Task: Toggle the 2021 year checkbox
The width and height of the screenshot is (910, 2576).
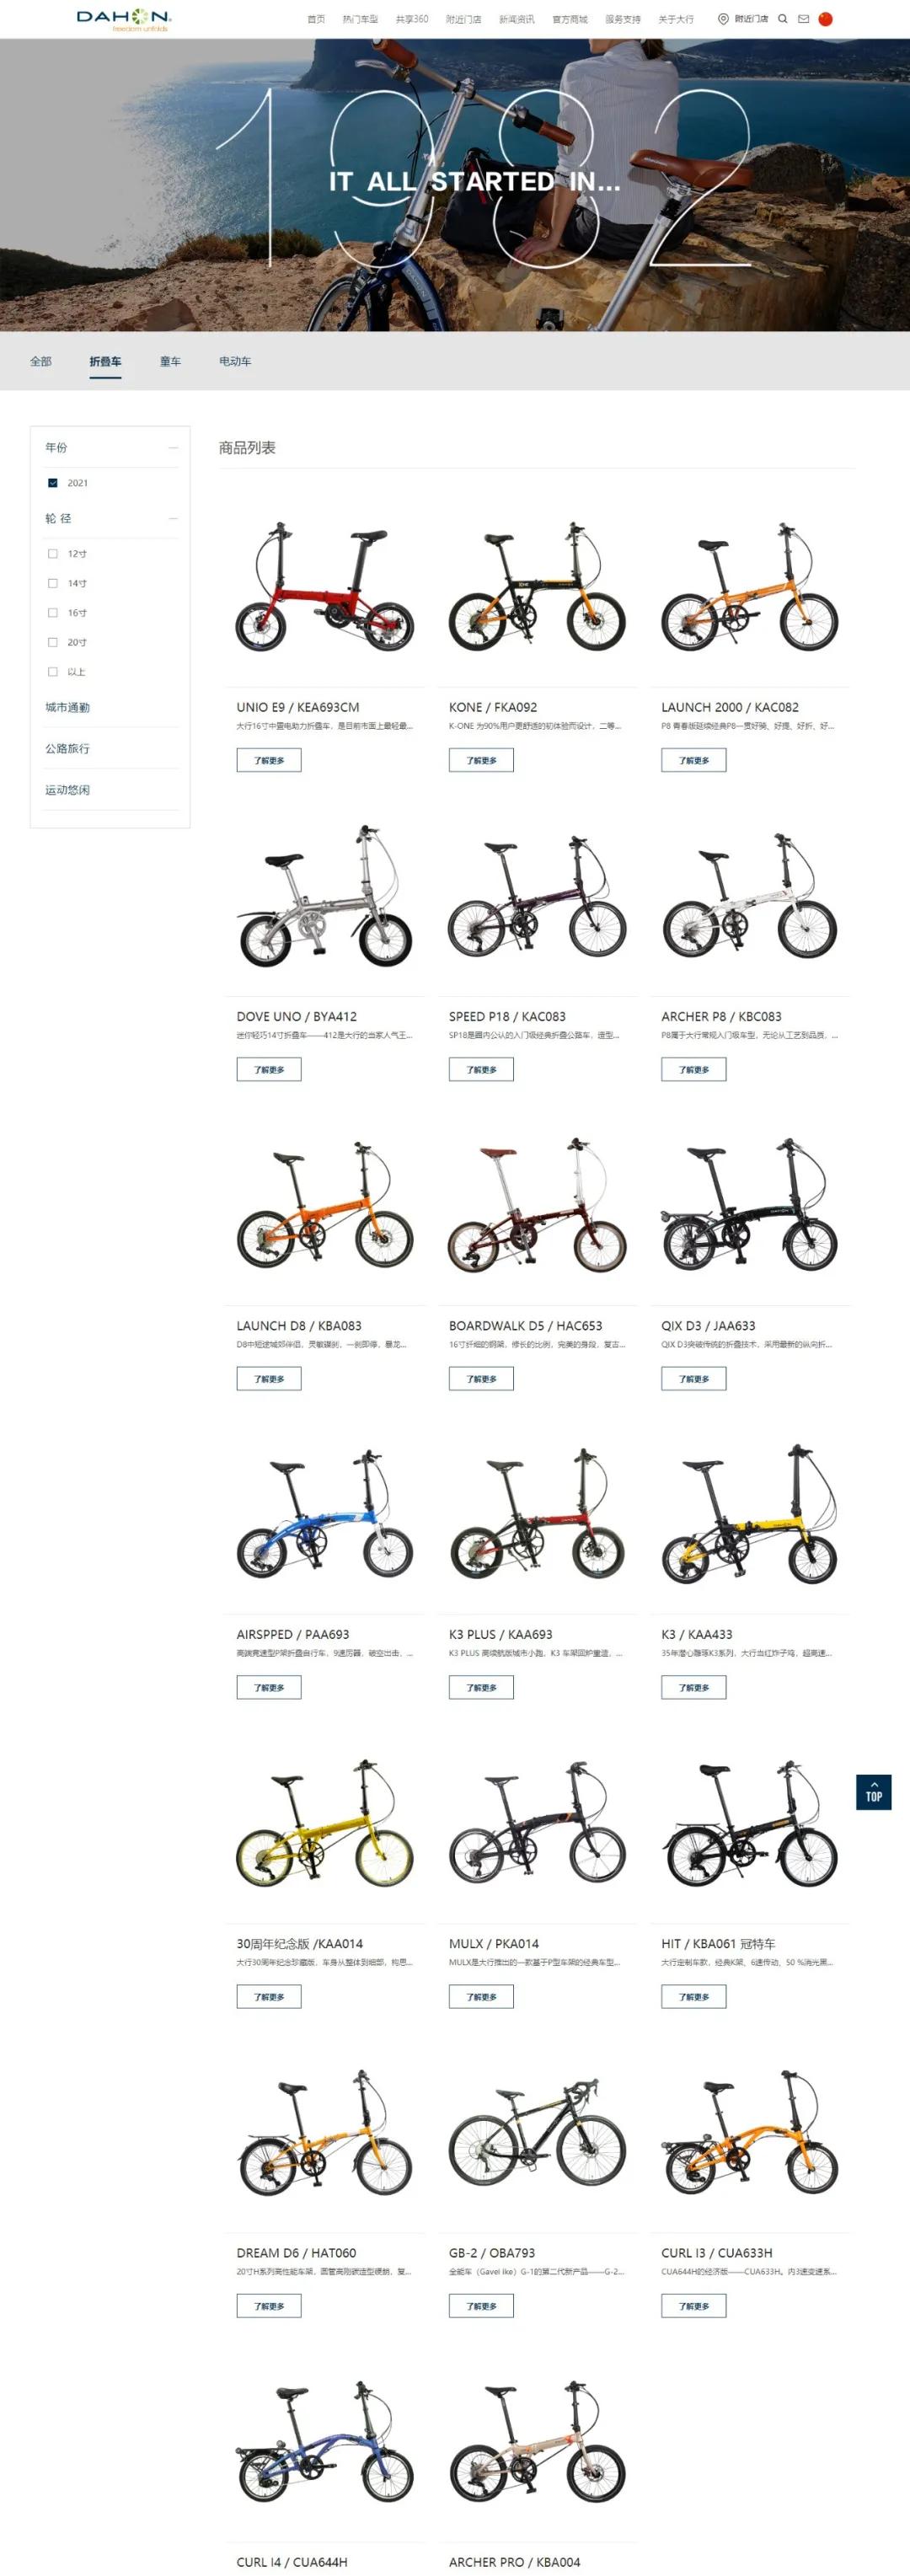Action: pyautogui.click(x=53, y=483)
